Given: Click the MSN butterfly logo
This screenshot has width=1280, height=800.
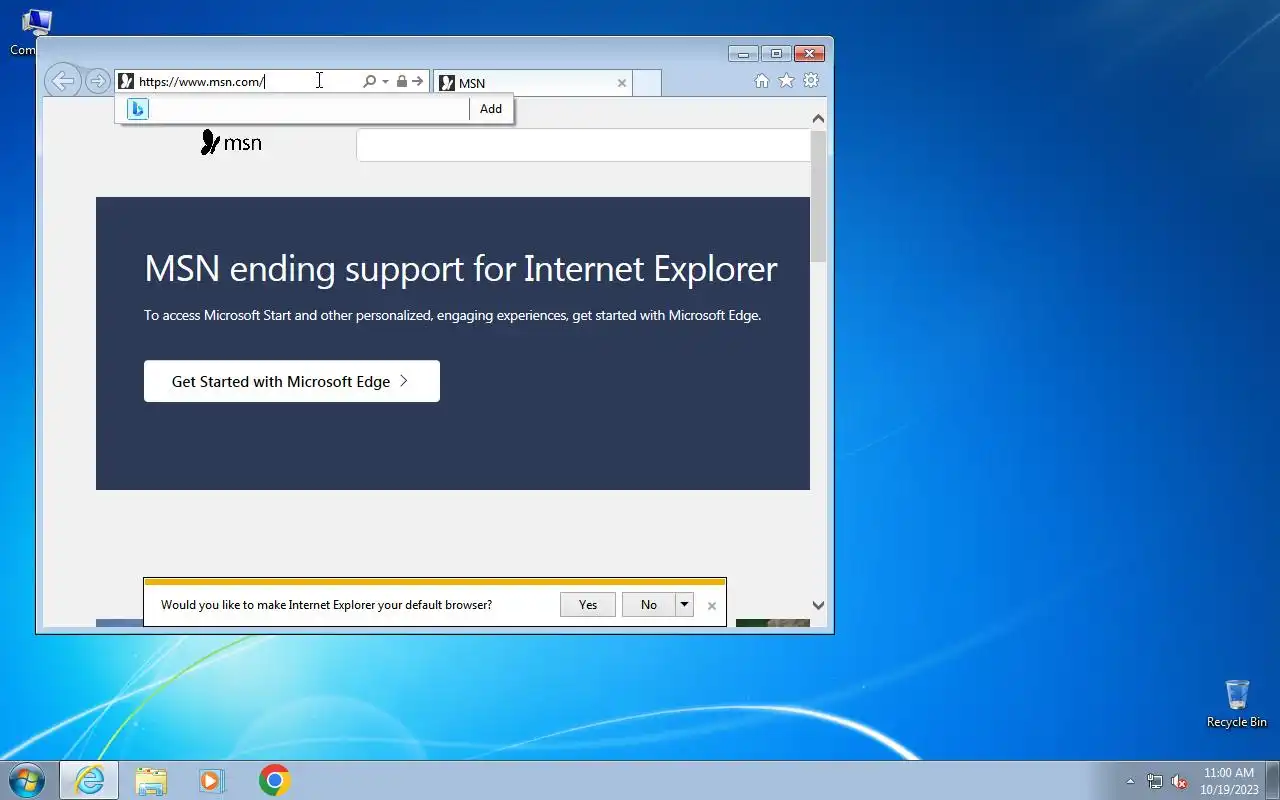Looking at the screenshot, I should [231, 143].
